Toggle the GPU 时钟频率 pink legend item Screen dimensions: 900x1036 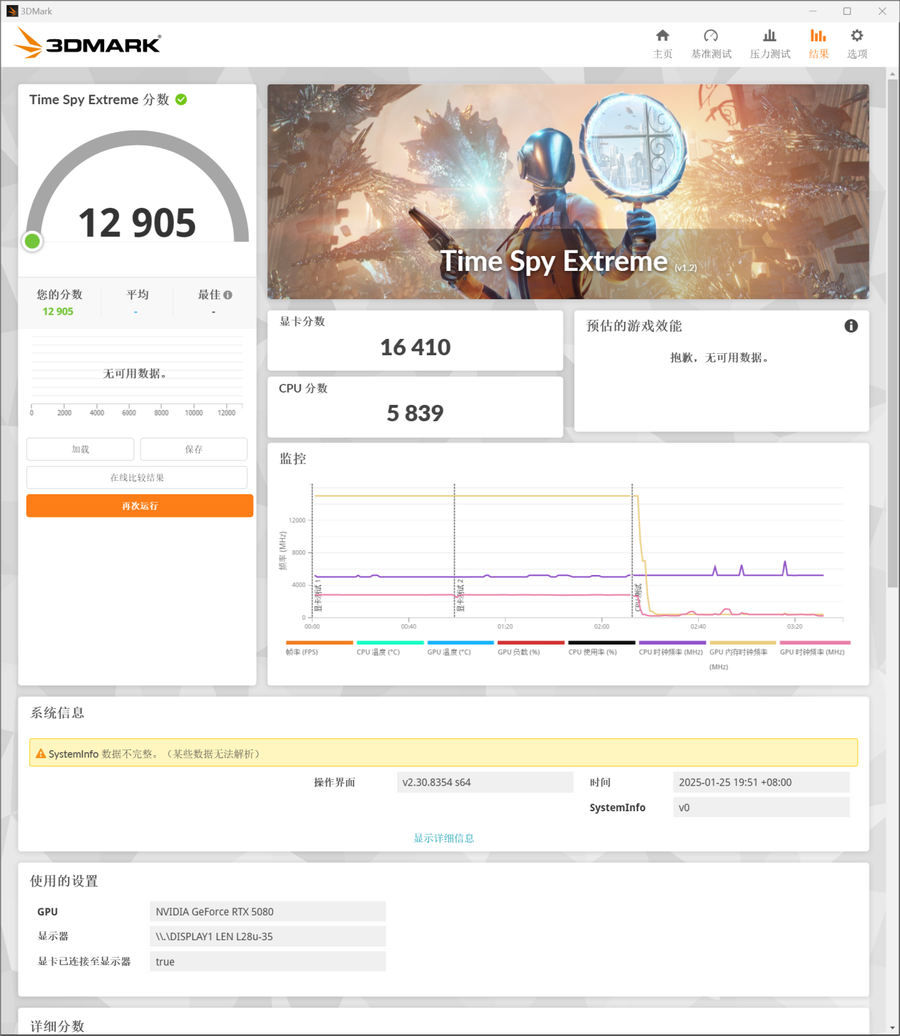click(x=815, y=648)
